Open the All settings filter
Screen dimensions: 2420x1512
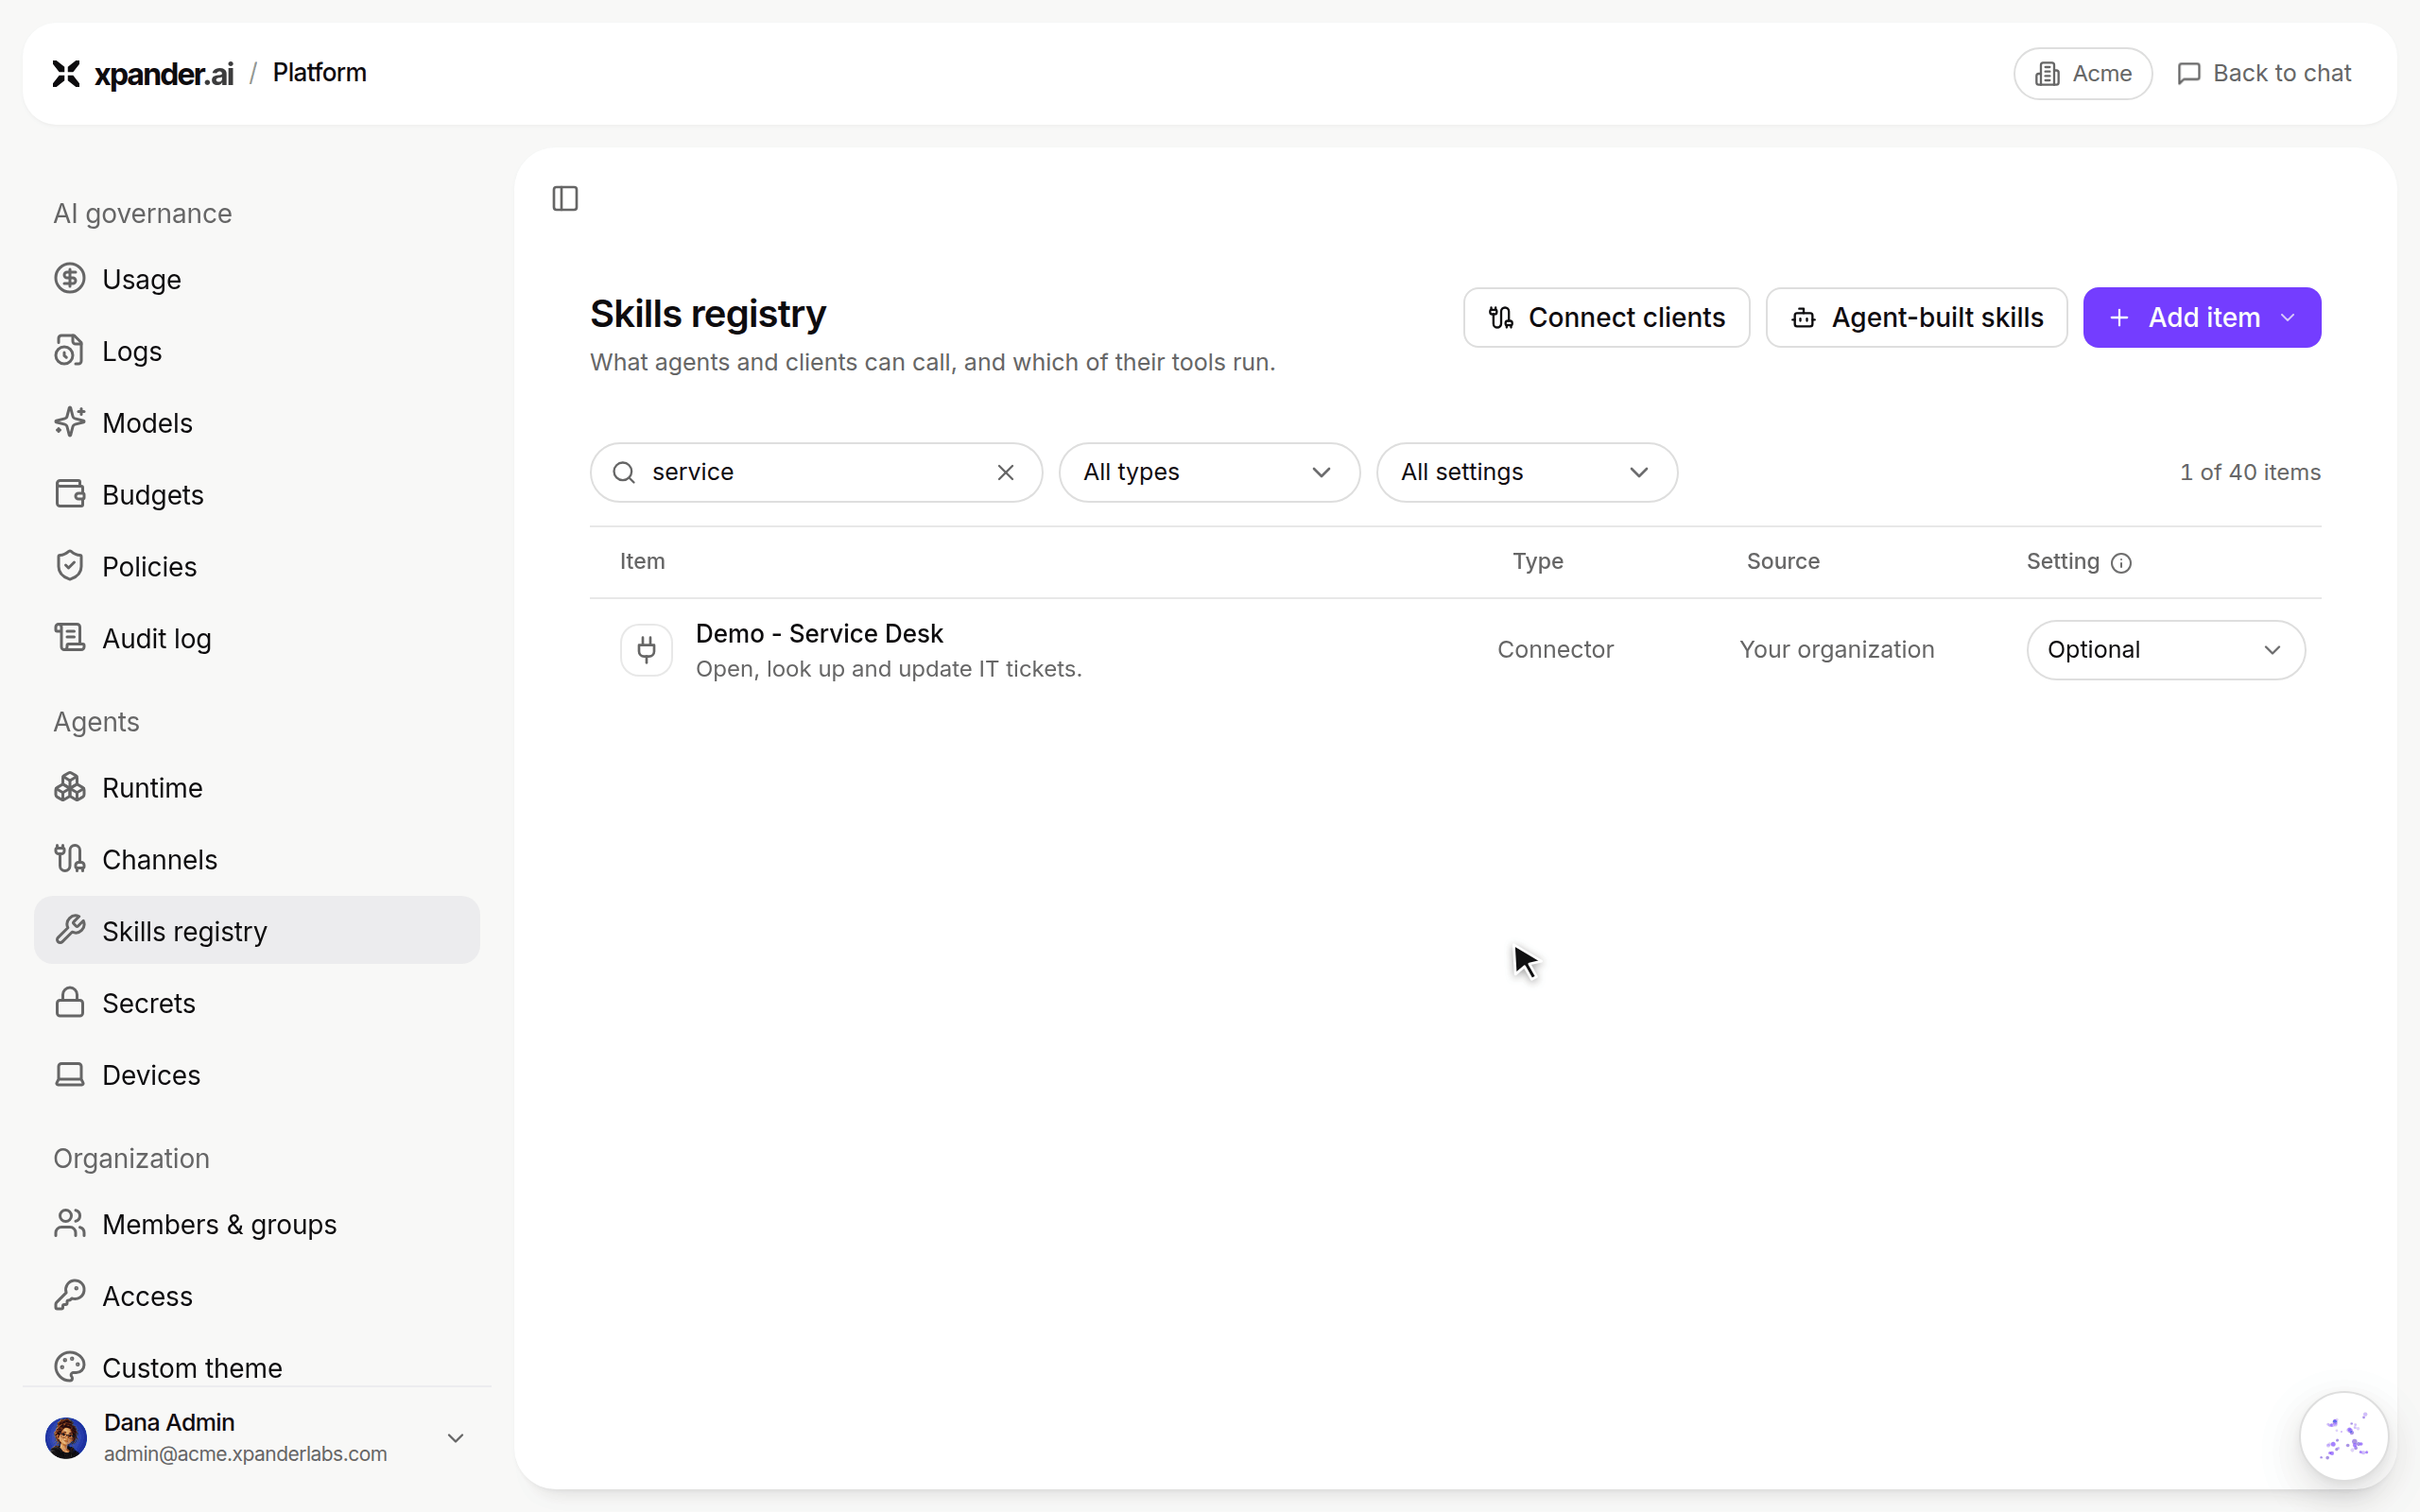1526,472
